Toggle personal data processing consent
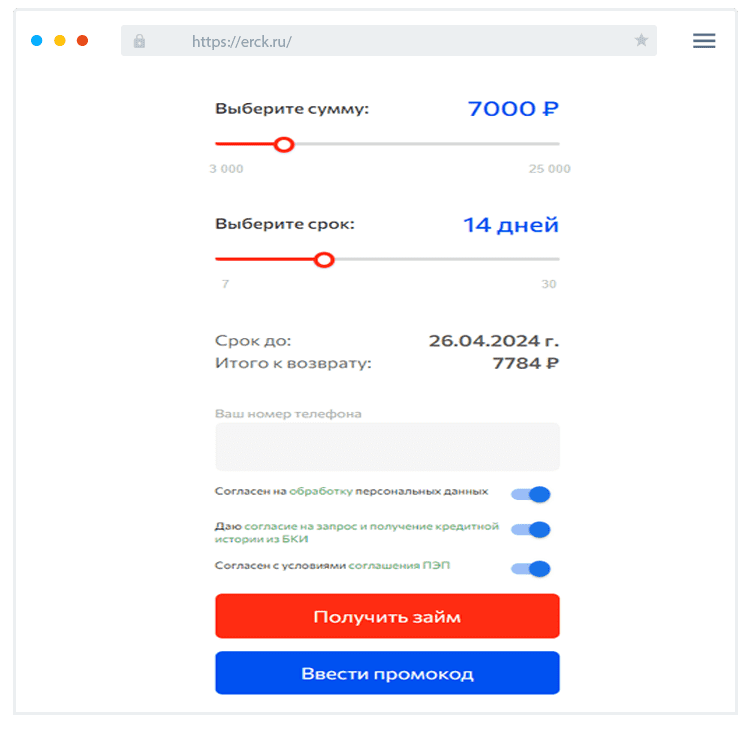 click(x=531, y=494)
